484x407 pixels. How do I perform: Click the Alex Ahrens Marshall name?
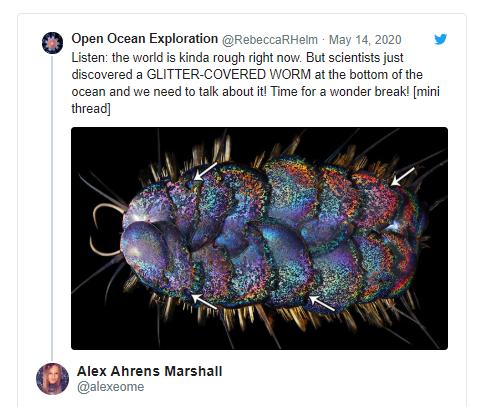pos(149,371)
